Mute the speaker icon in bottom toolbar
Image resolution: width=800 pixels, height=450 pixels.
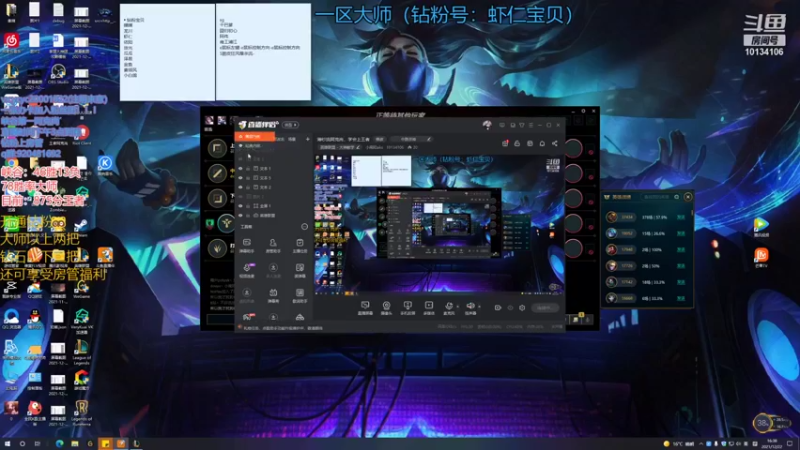tap(470, 306)
